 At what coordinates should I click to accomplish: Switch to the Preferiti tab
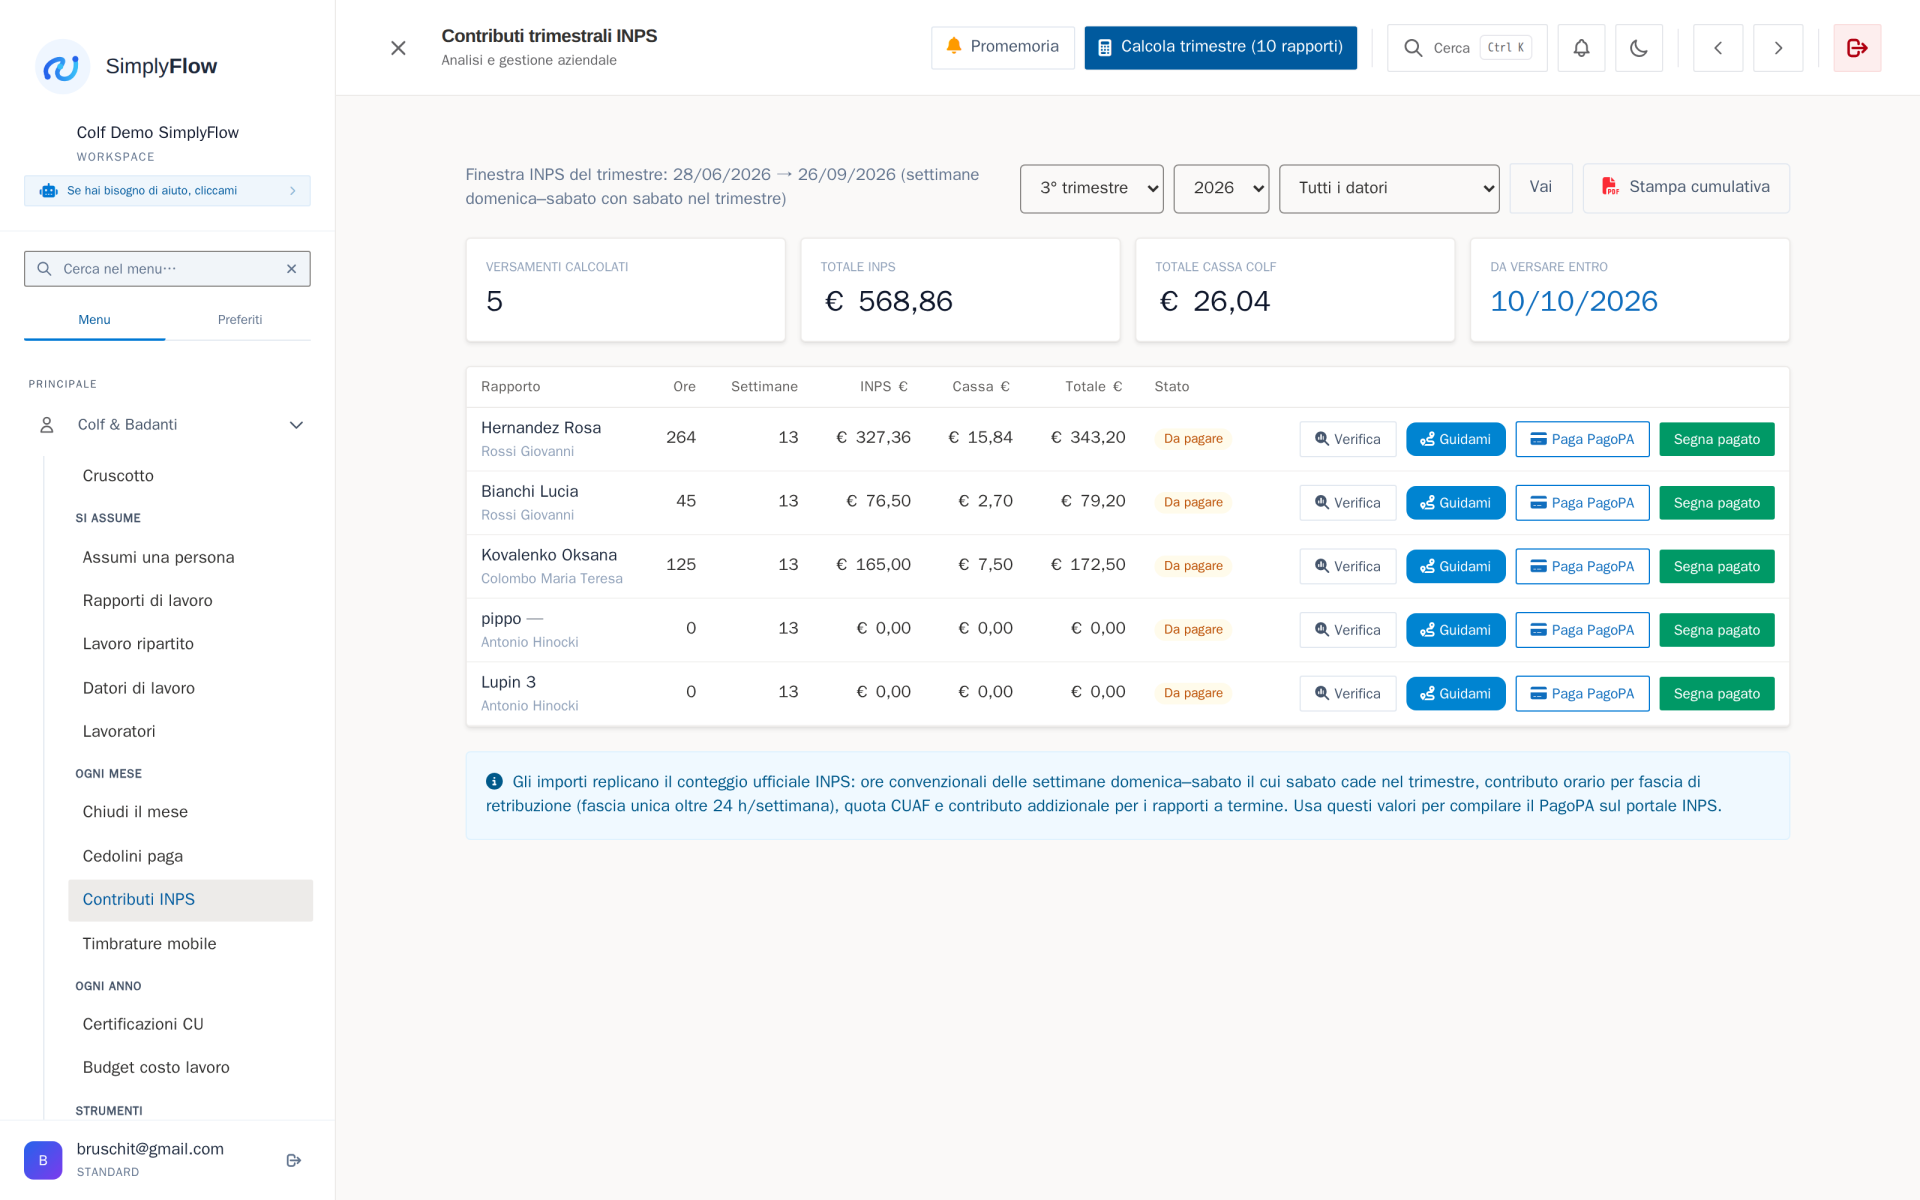[240, 320]
